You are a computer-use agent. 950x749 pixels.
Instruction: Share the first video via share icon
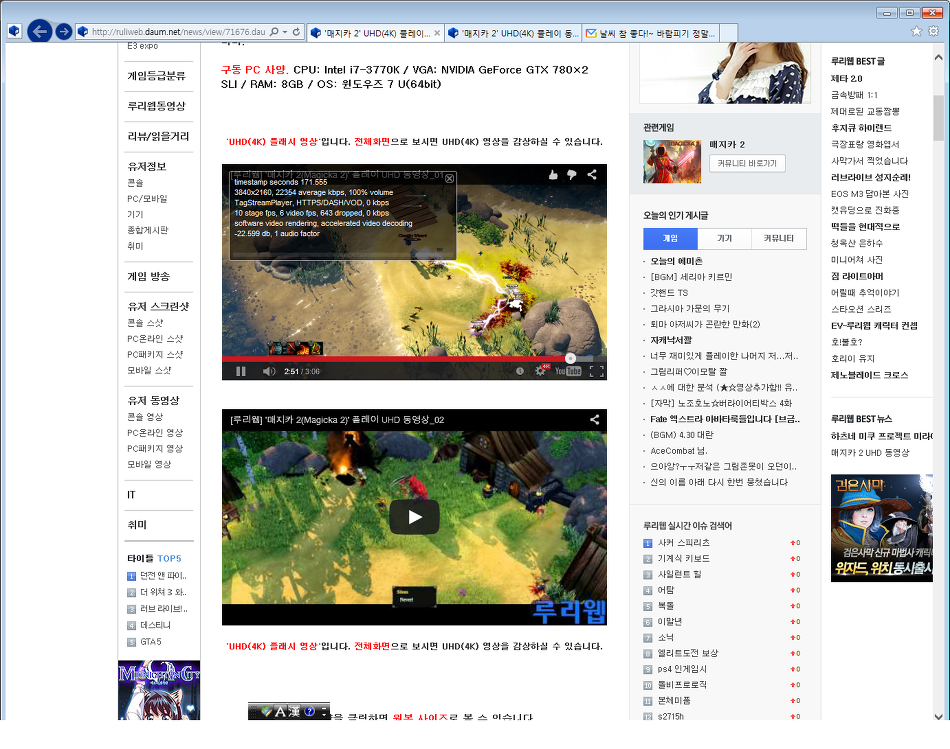pyautogui.click(x=592, y=175)
